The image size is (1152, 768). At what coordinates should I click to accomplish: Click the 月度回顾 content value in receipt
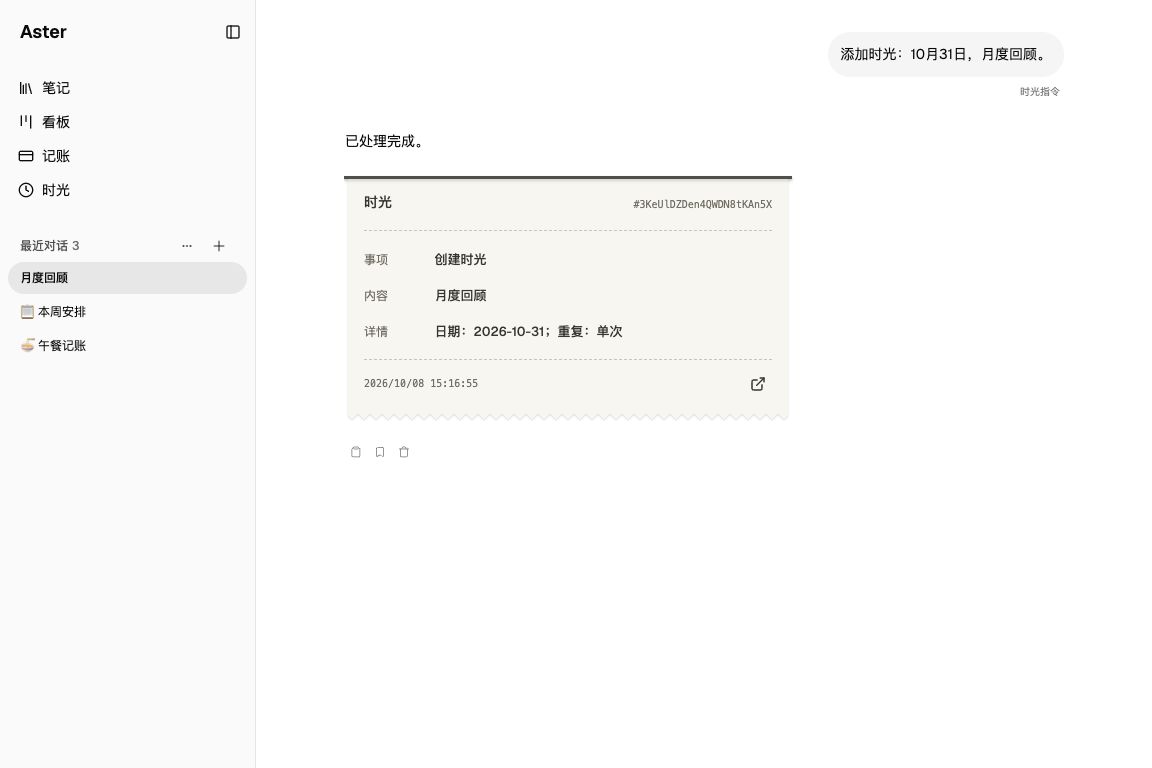[x=461, y=295]
